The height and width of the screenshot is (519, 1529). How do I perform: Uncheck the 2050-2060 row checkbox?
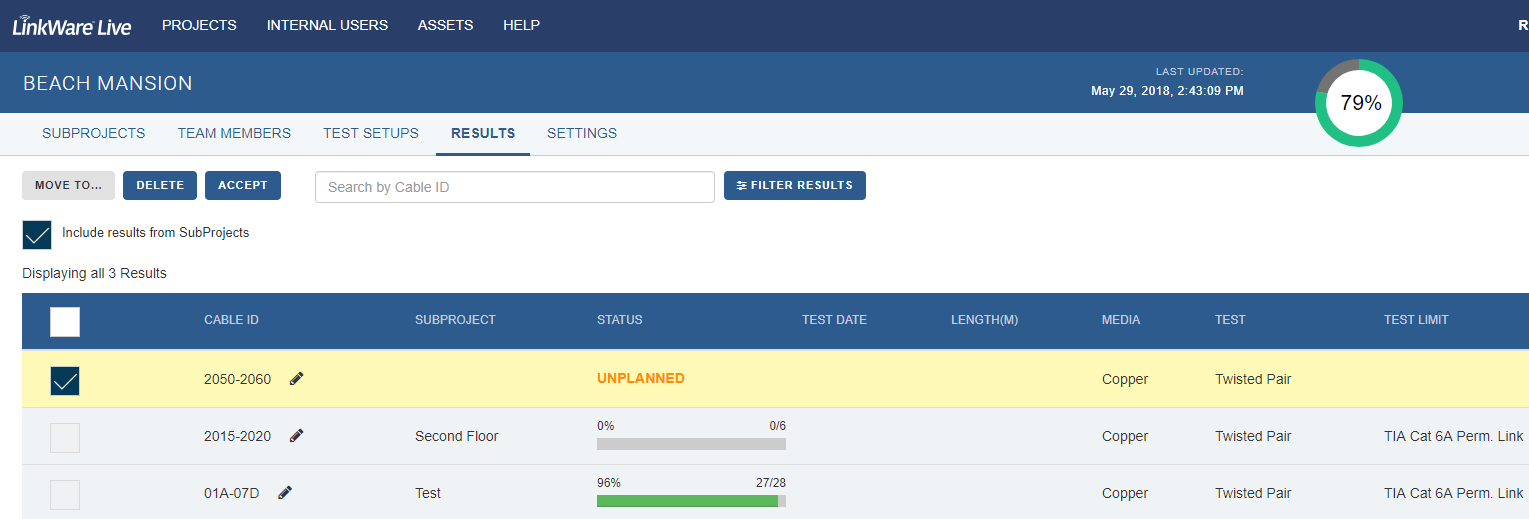point(65,381)
